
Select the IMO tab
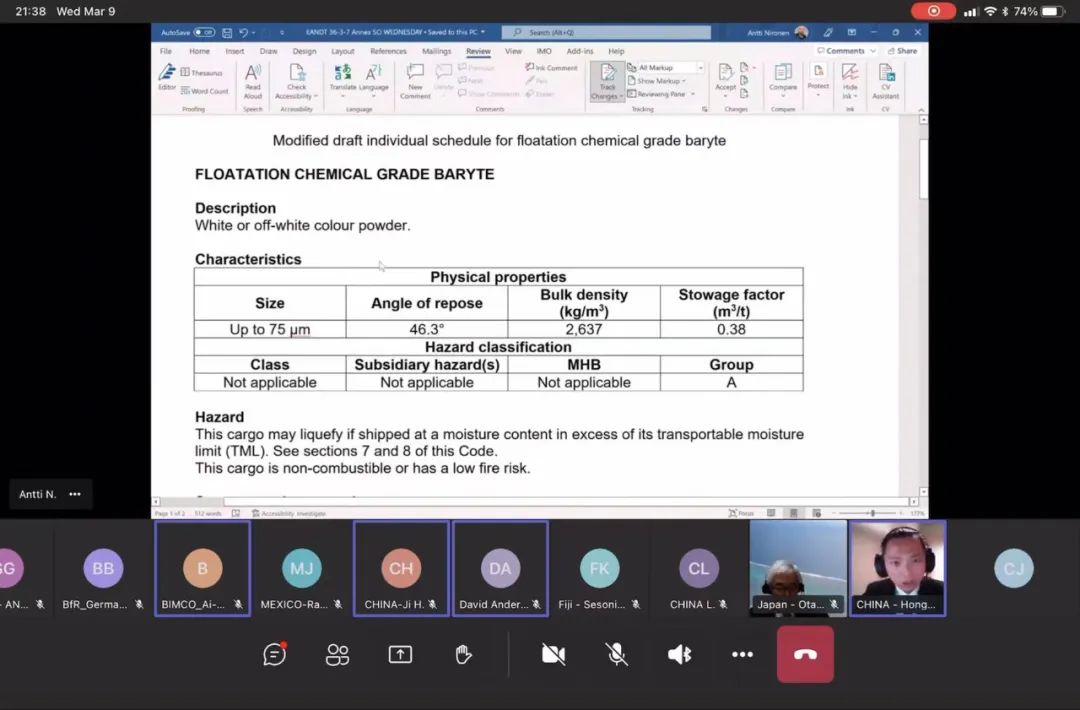pos(544,51)
